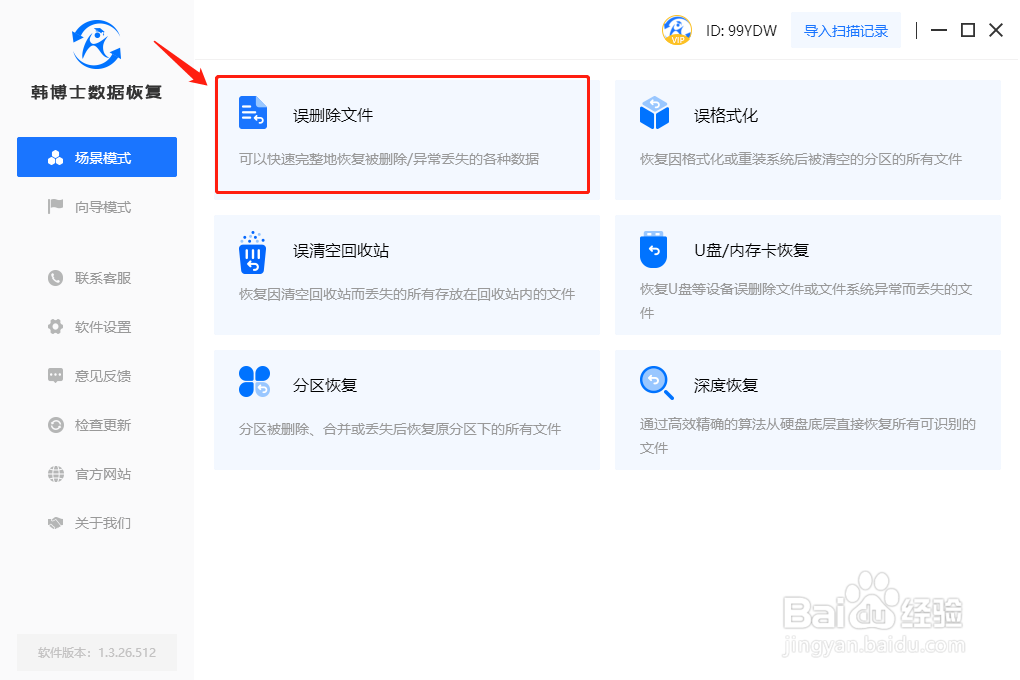The image size is (1020, 680).
Task: Select 检查更新 in the sidebar
Action: coord(90,425)
